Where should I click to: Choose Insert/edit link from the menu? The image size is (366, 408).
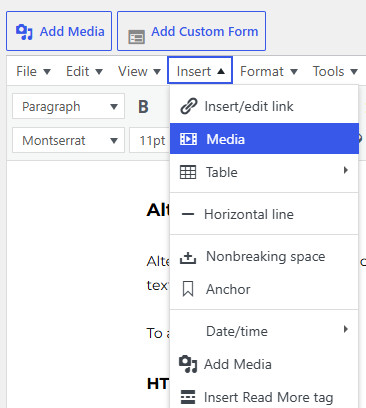pos(264,106)
